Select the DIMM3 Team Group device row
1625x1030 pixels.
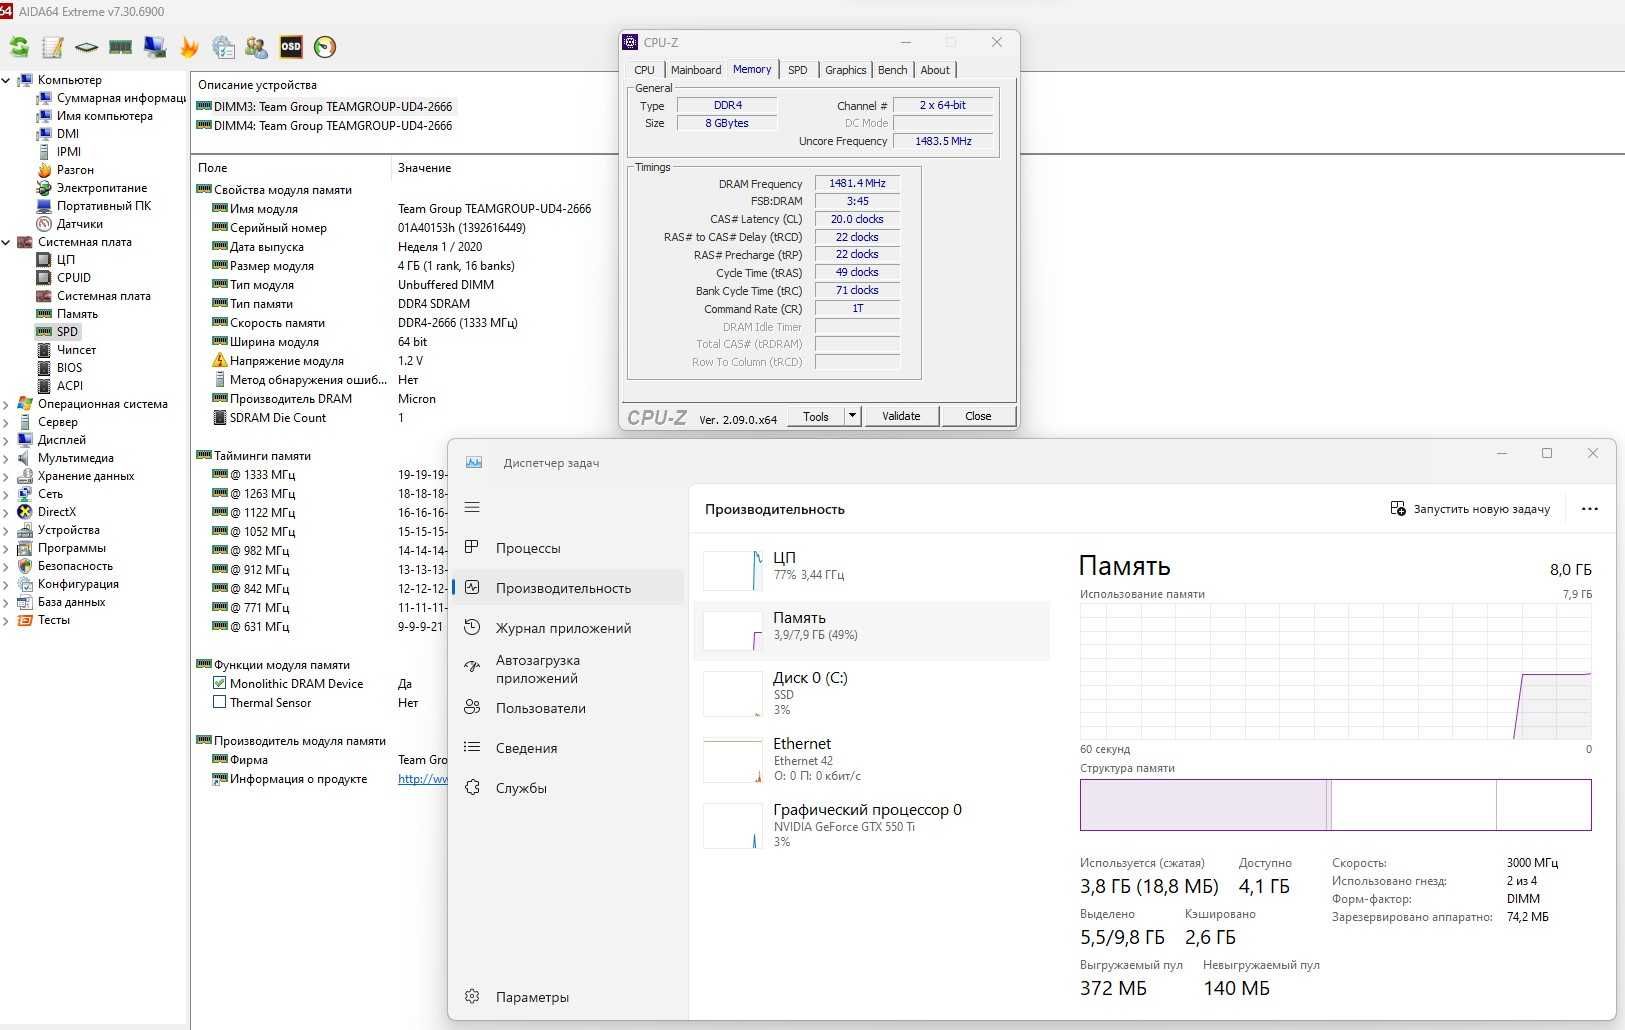click(324, 107)
